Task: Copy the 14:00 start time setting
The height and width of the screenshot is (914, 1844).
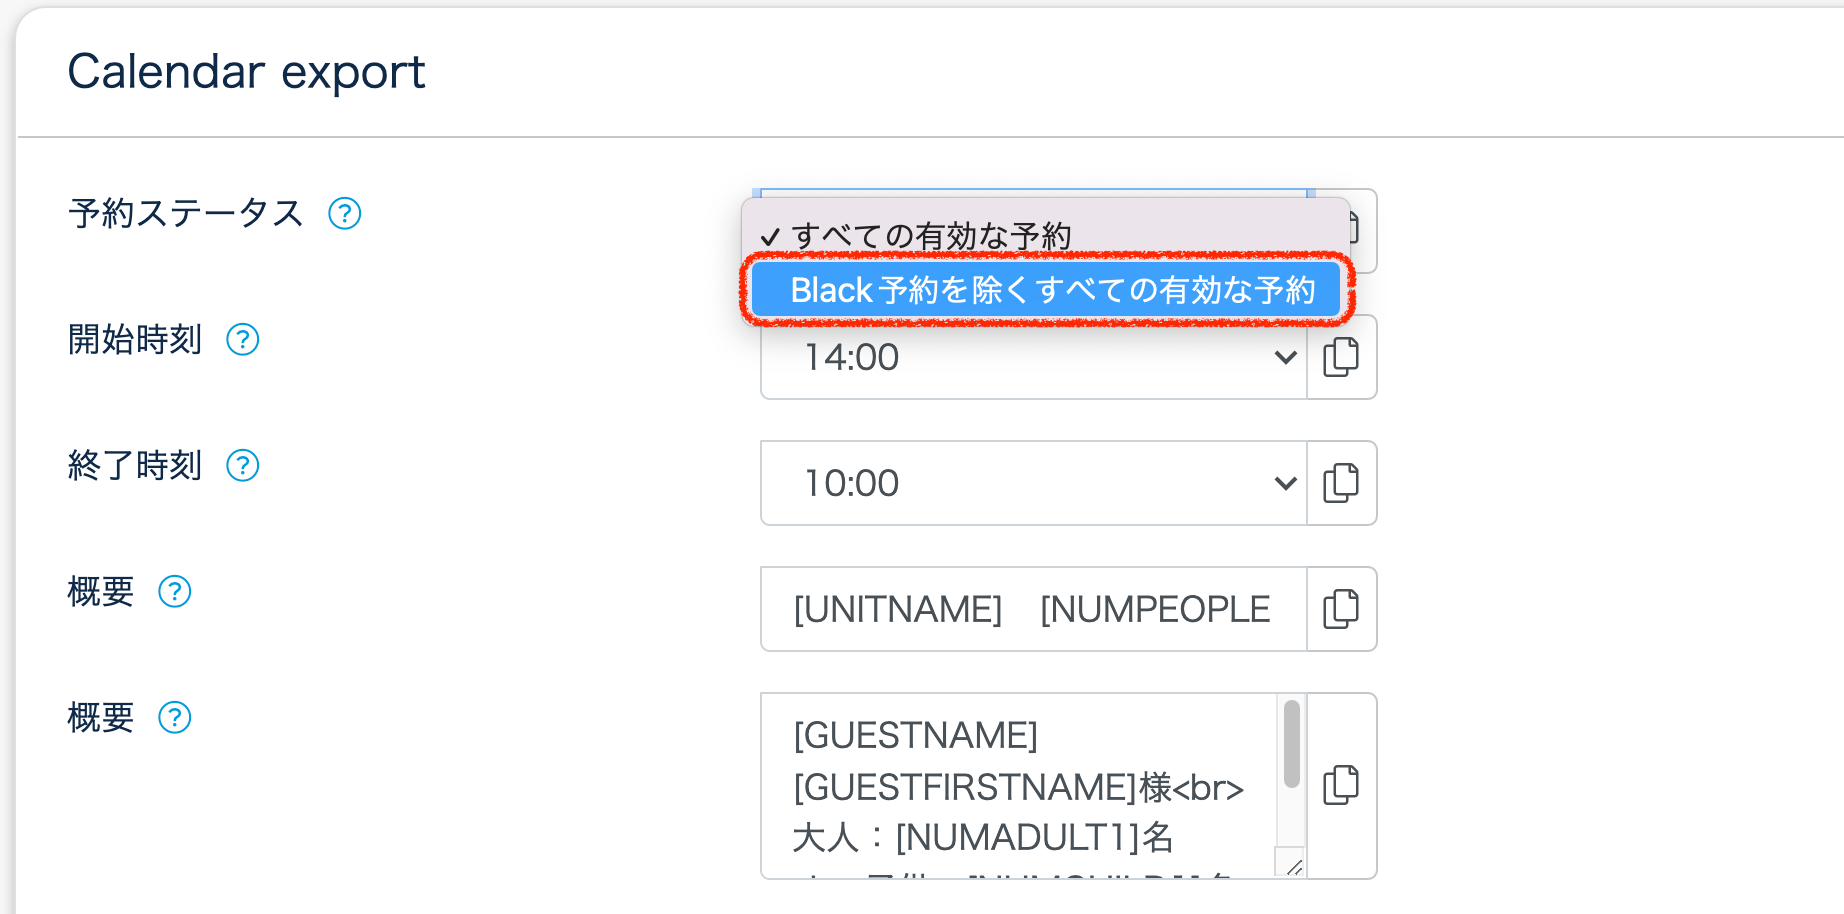Action: pyautogui.click(x=1341, y=357)
